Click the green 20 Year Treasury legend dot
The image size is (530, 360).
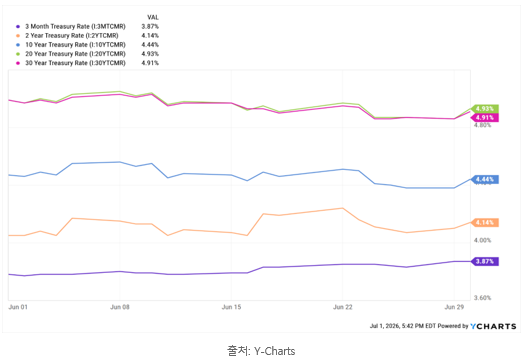18,54
